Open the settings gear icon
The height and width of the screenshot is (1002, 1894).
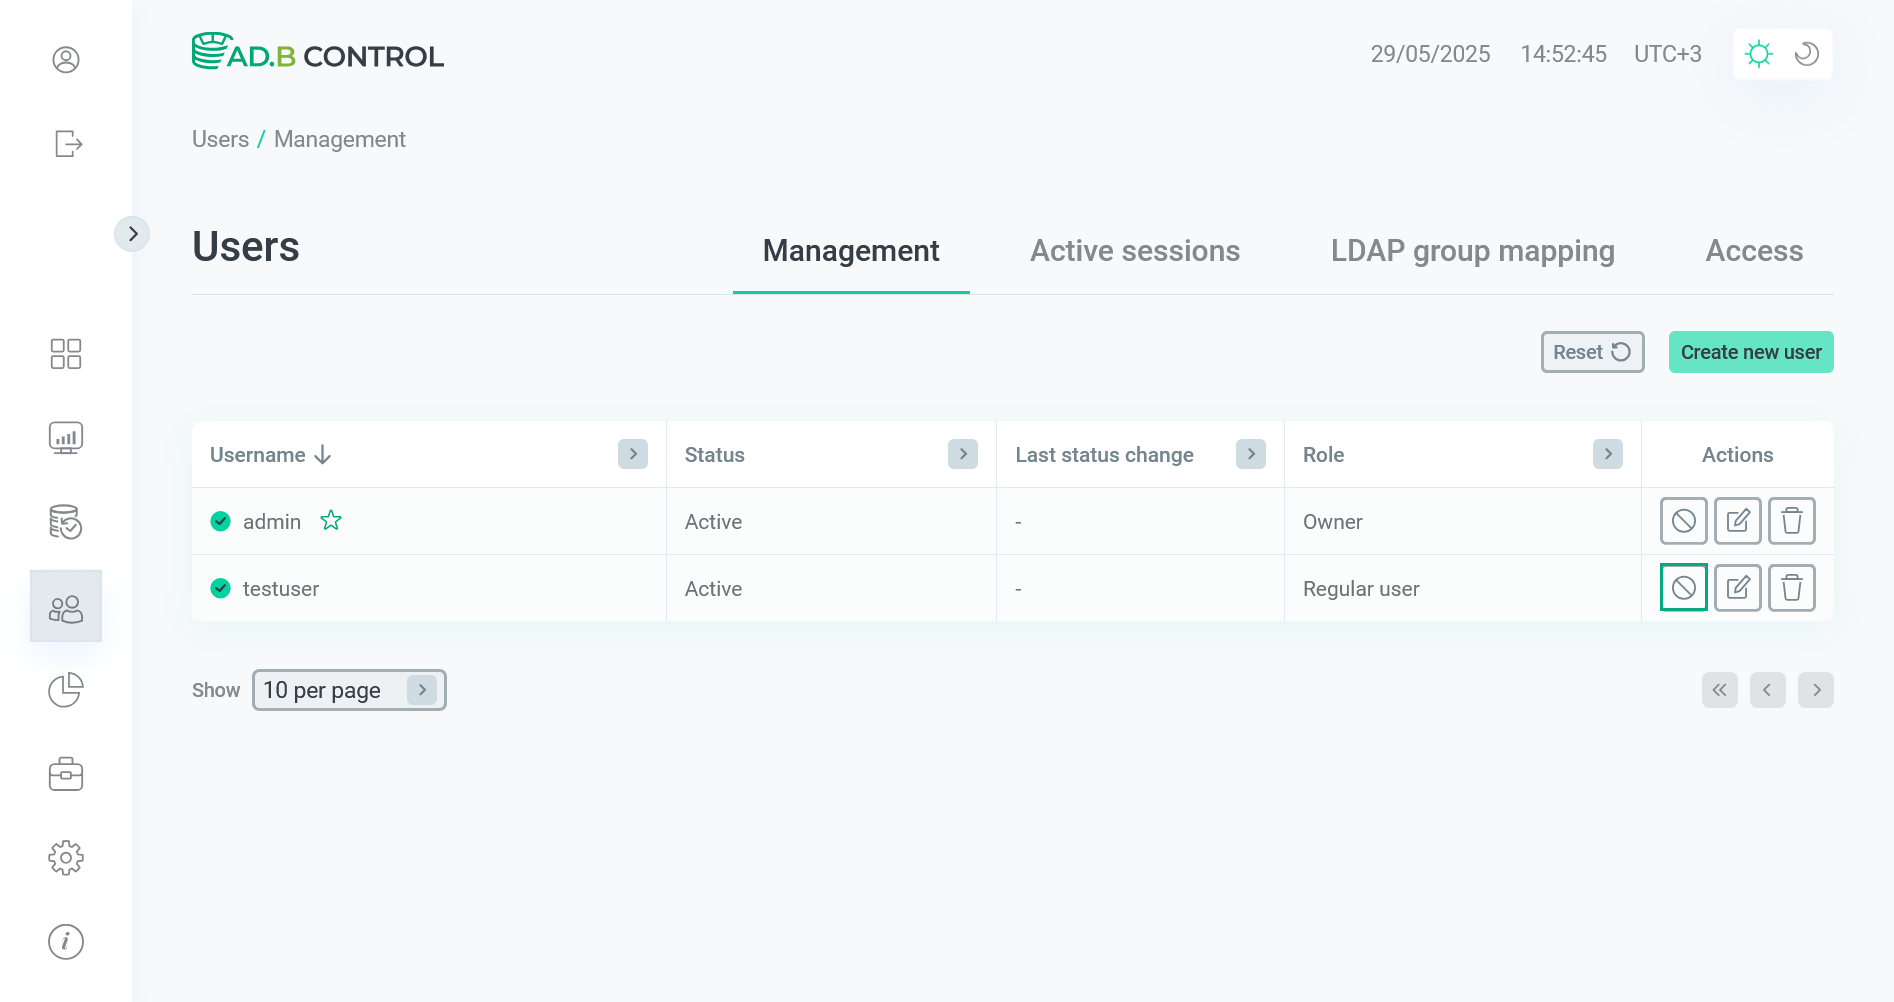pyautogui.click(x=66, y=858)
